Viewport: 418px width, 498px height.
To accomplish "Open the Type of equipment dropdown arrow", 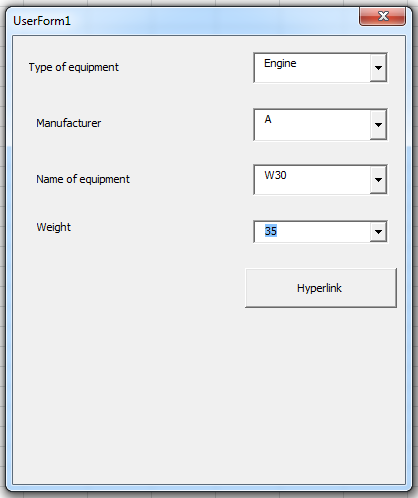I will pos(378,68).
